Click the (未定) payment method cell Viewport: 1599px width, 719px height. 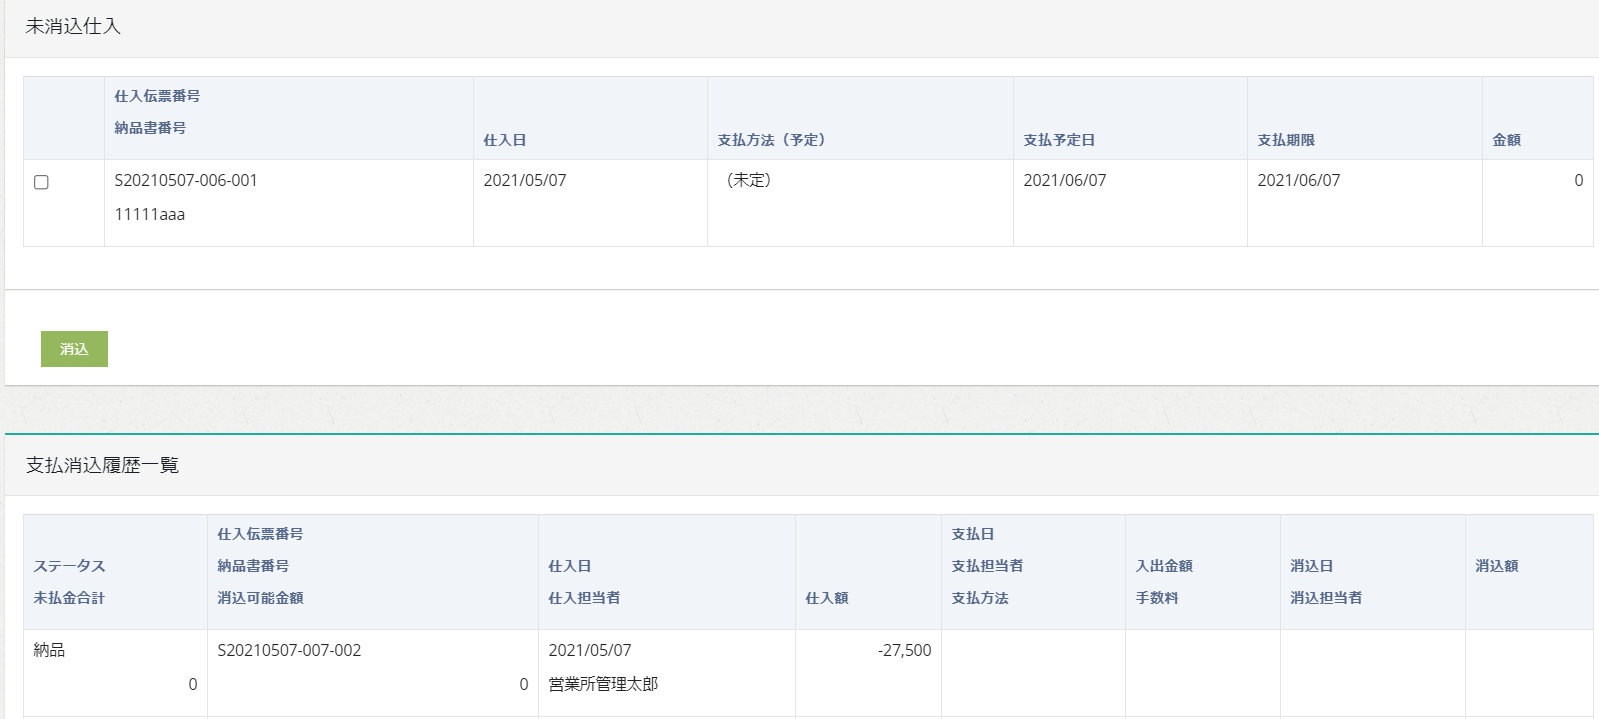click(x=749, y=181)
